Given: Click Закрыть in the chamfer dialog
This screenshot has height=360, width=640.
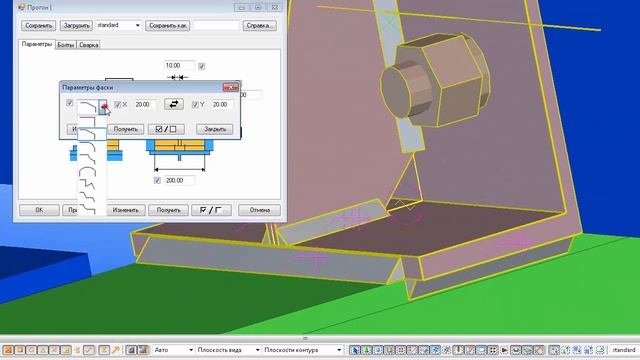Looking at the screenshot, I should click(x=215, y=129).
